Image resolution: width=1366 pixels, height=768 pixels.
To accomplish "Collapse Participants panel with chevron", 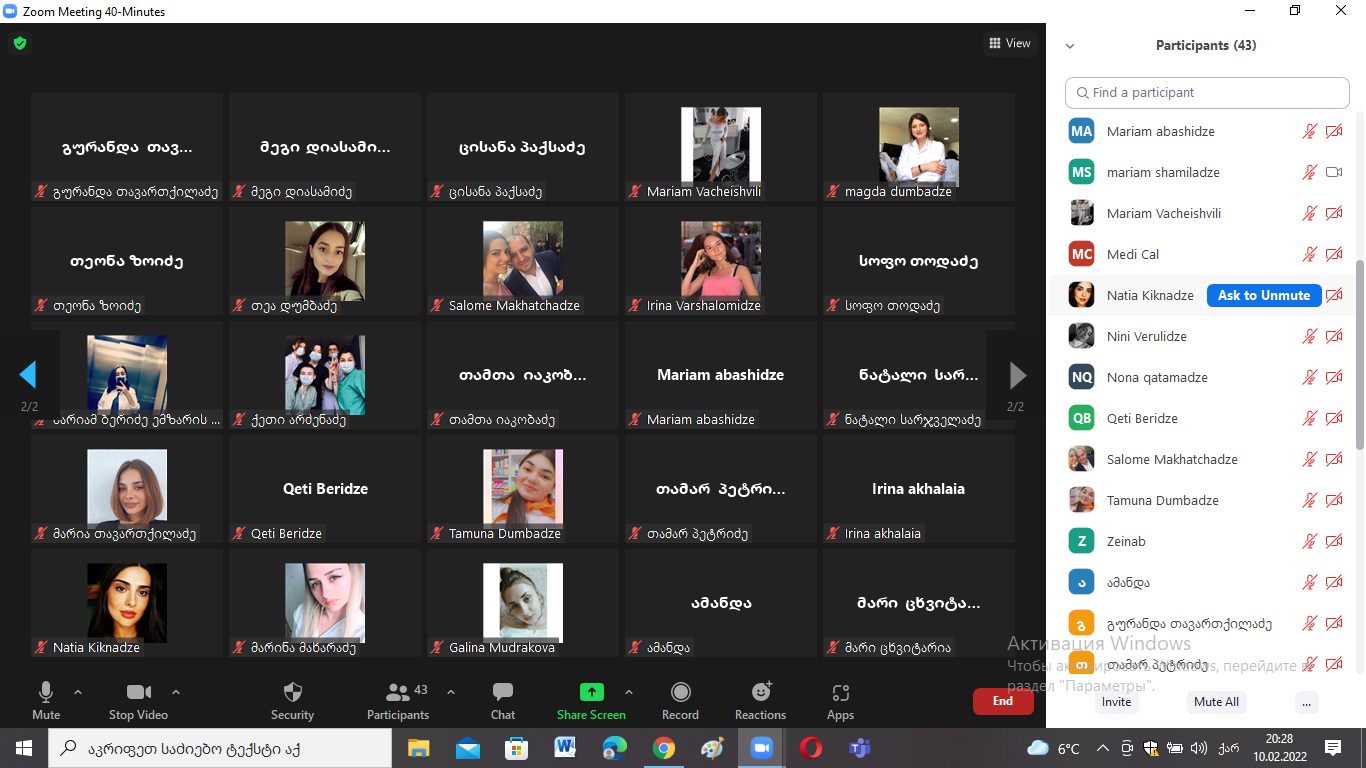I will 1070,46.
